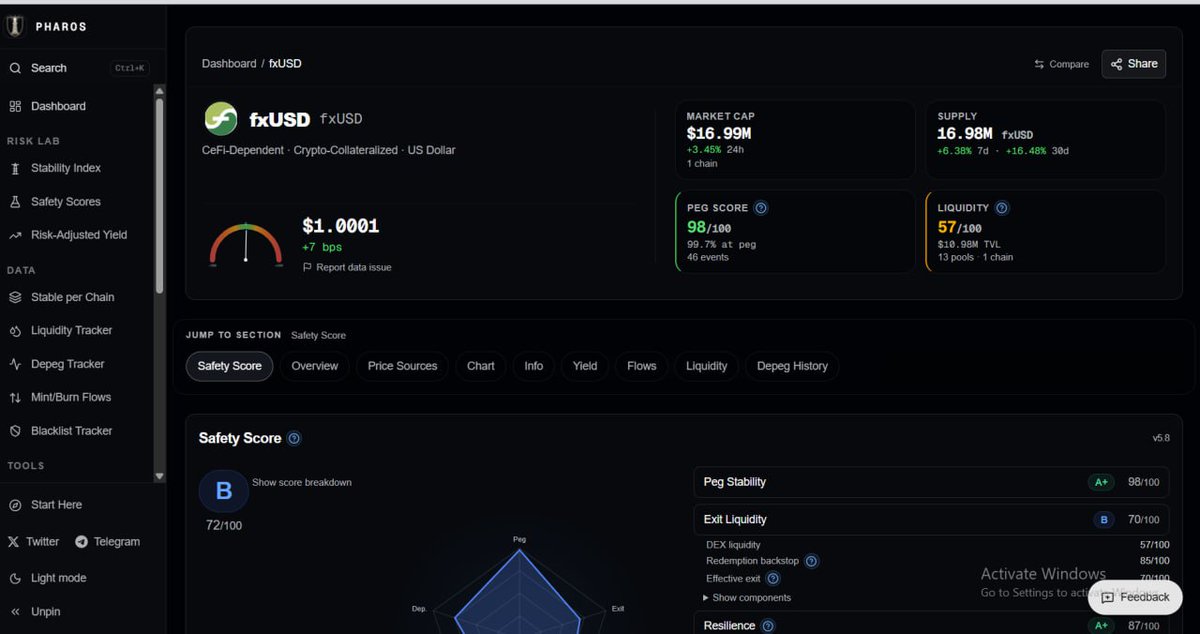
Task: Click the Liquidity info icon
Action: tap(1002, 208)
